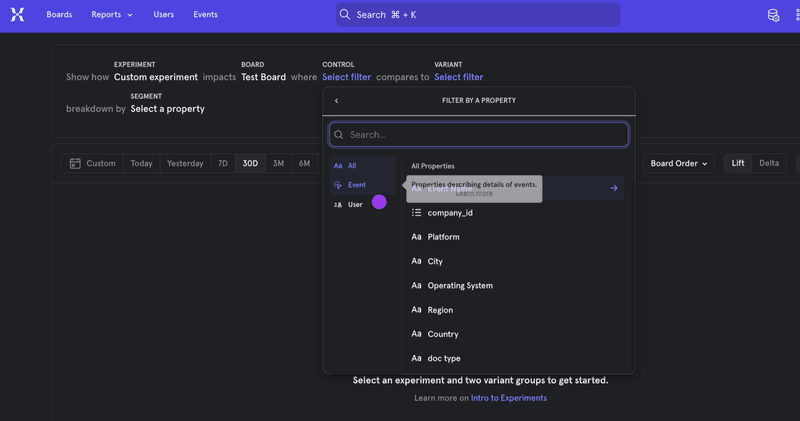The width and height of the screenshot is (800, 421).
Task: Click the list icon next to company_id
Action: [x=417, y=213]
